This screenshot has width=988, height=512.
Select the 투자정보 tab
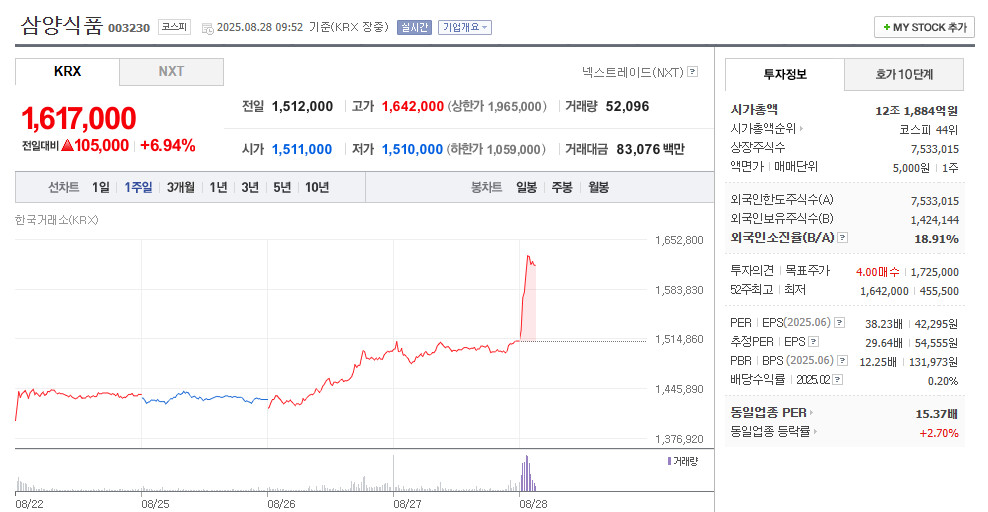(785, 74)
